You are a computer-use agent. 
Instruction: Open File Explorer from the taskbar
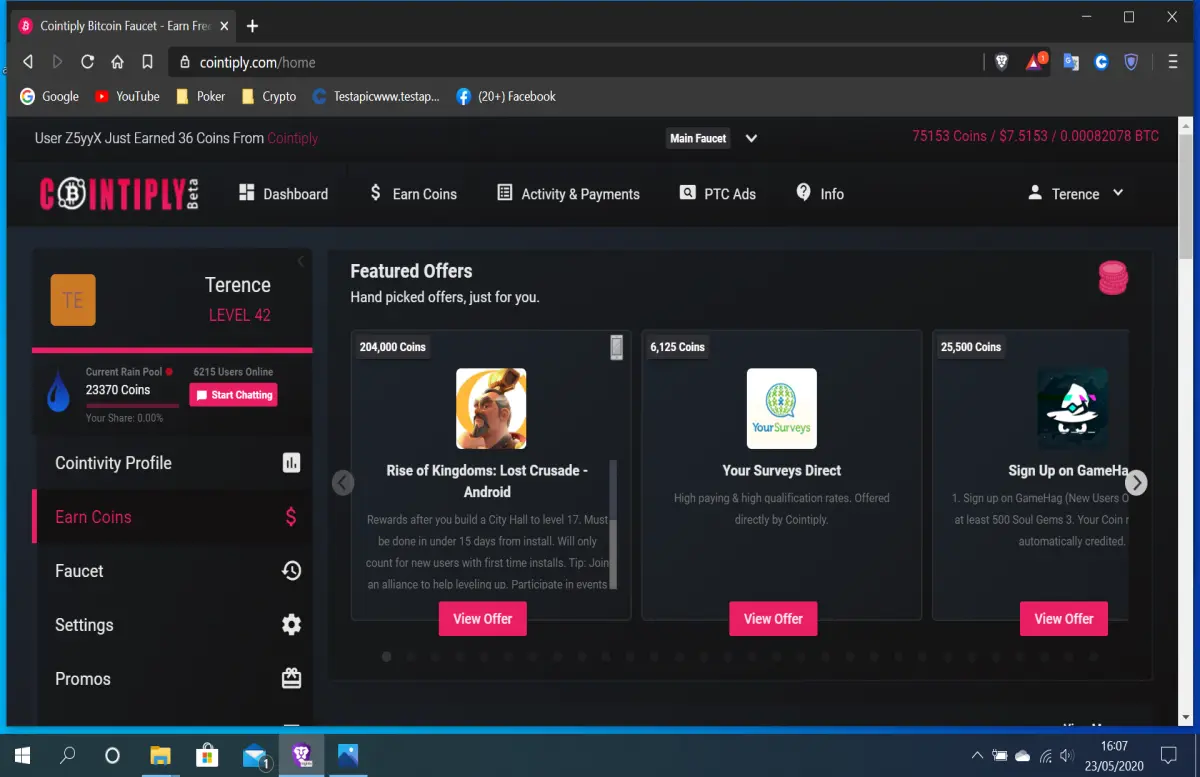160,756
